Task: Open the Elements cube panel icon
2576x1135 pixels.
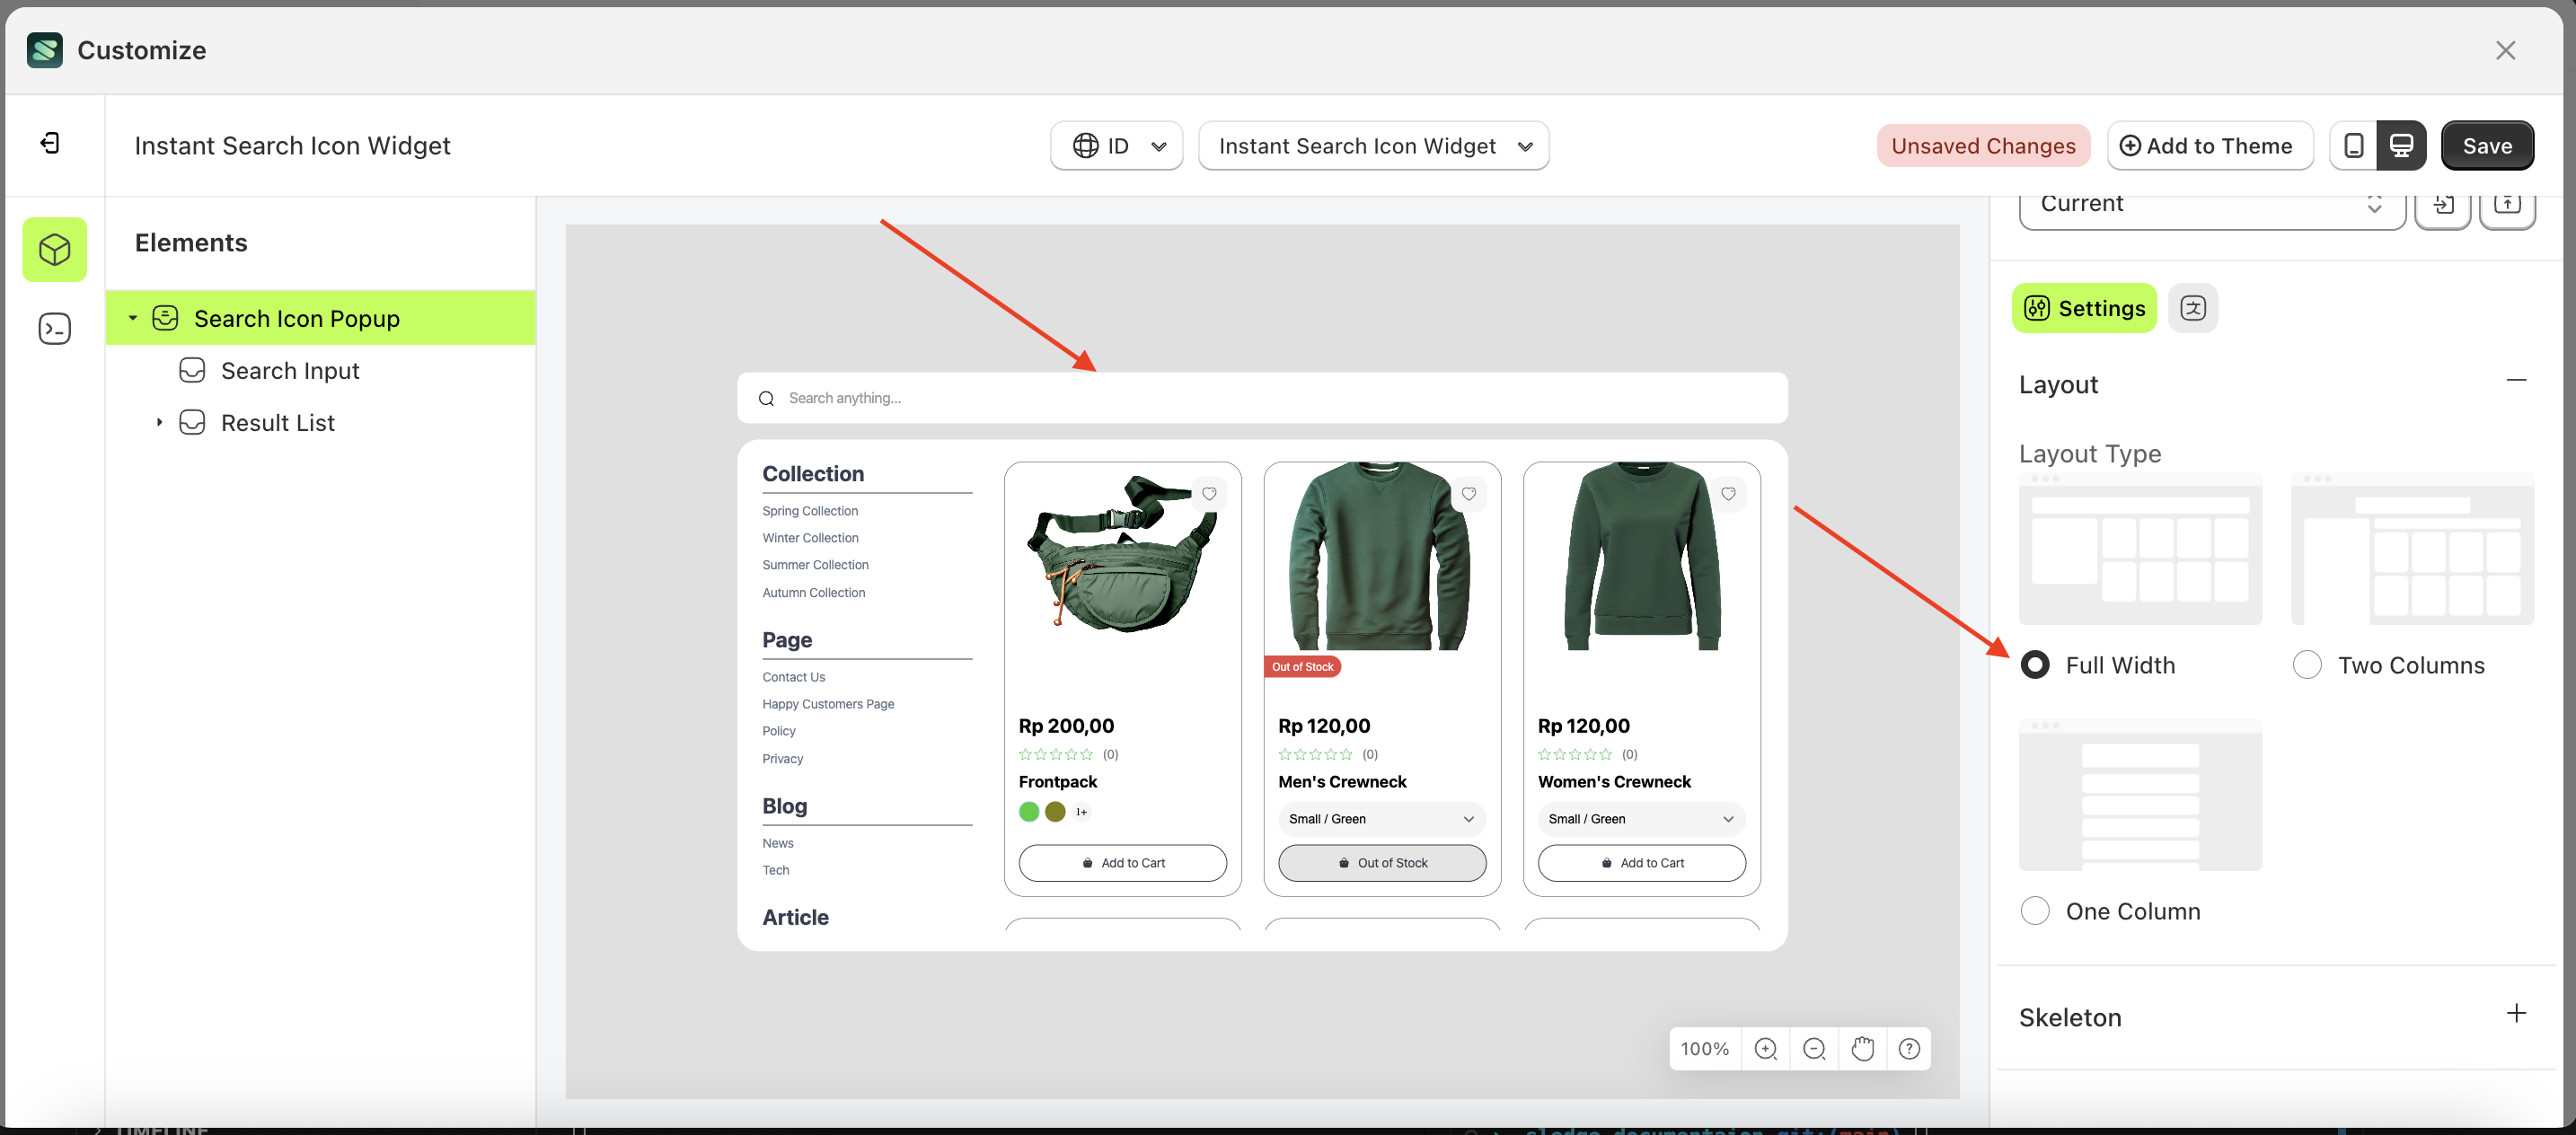Action: tap(55, 249)
